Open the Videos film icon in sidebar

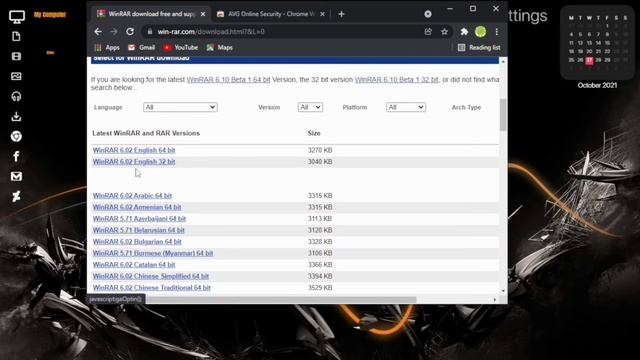pos(16,56)
